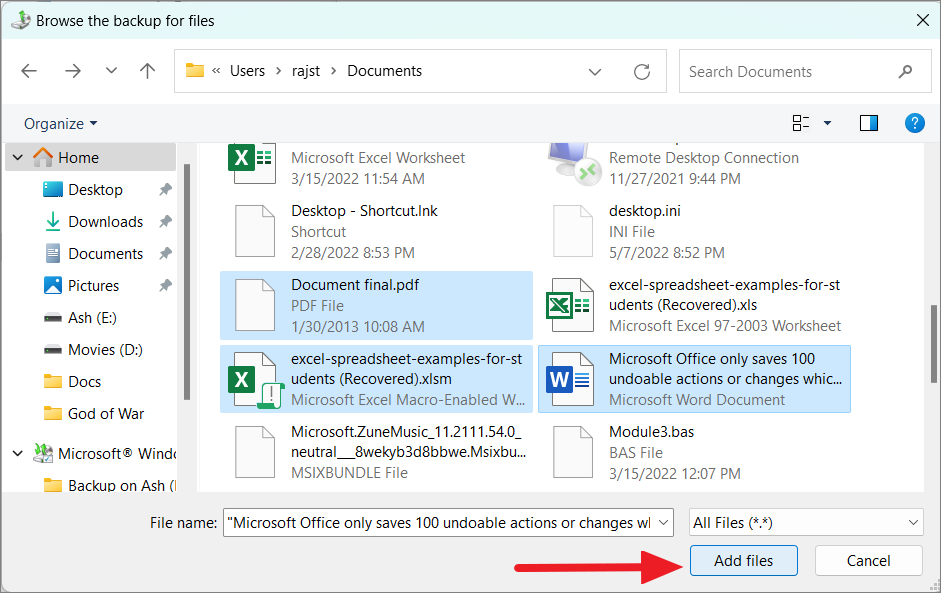Open the view options dropdown arrow
The width and height of the screenshot is (941, 593).
tap(828, 123)
